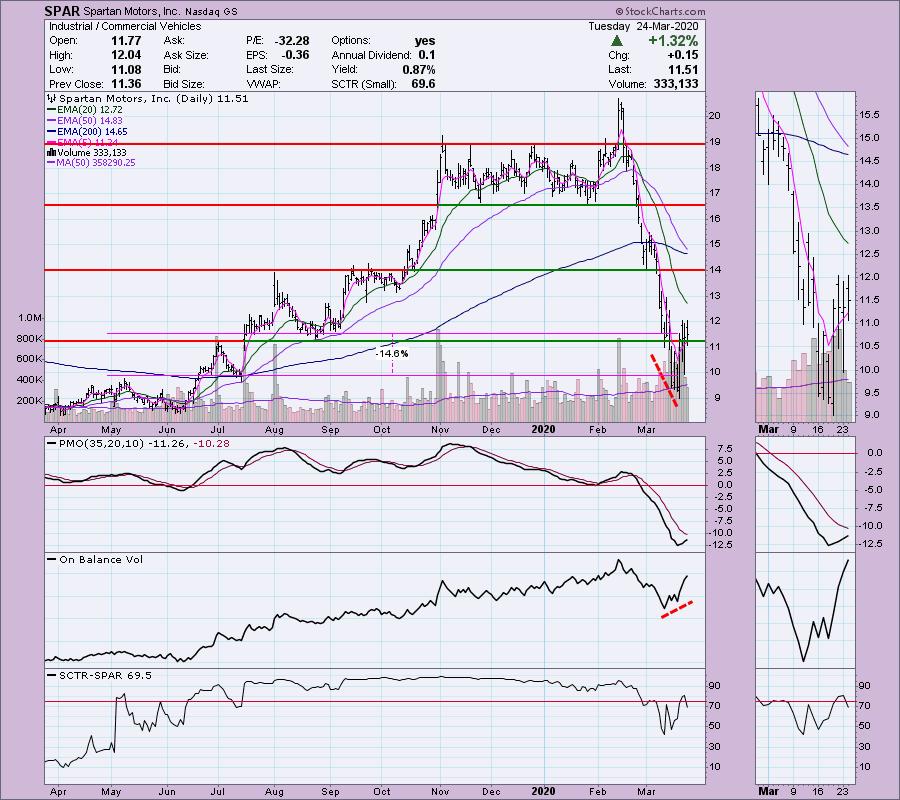Screen dimensions: 900x800
Task: Click the SCTR-SPAR 69.5 panel label
Action: point(106,675)
